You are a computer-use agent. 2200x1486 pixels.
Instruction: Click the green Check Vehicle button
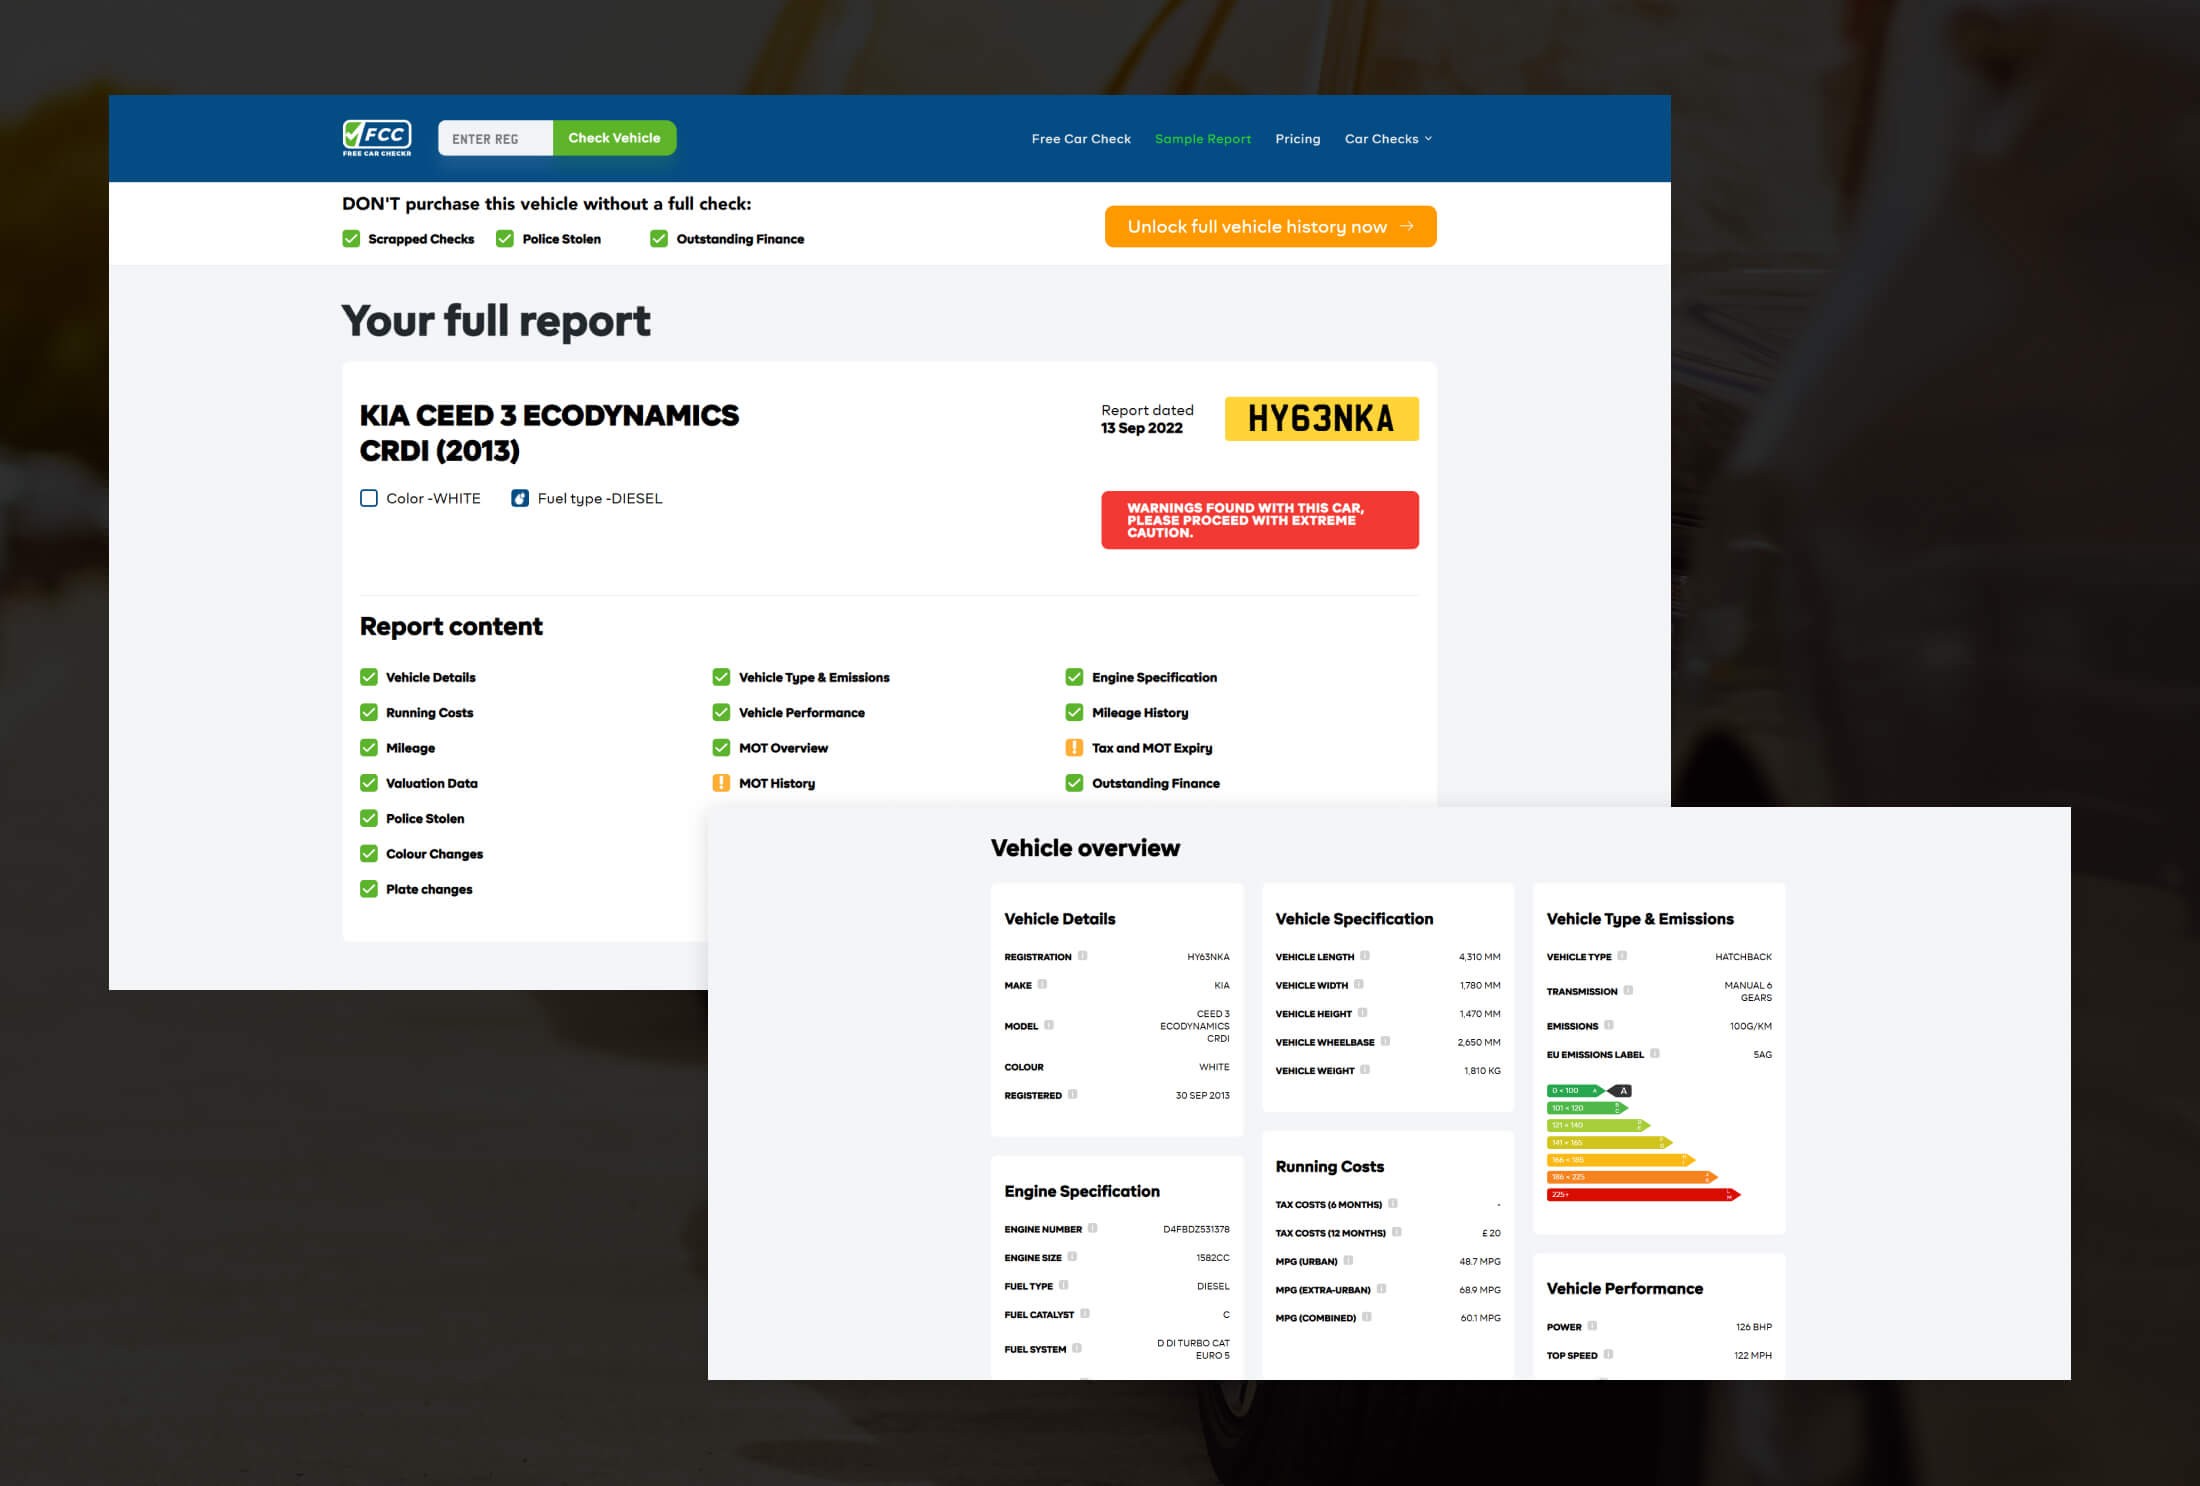[614, 138]
